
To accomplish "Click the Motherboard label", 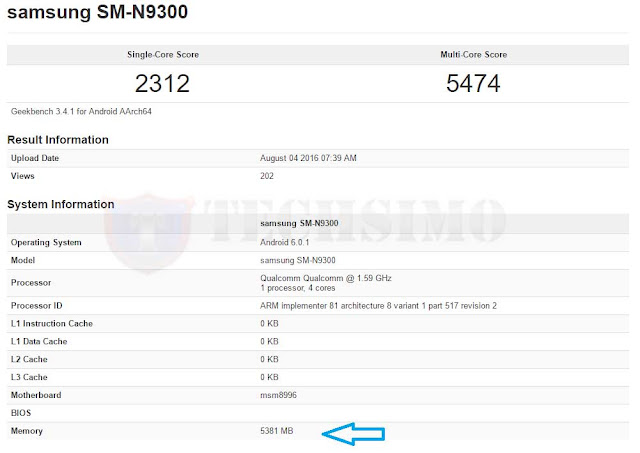I will coord(36,395).
